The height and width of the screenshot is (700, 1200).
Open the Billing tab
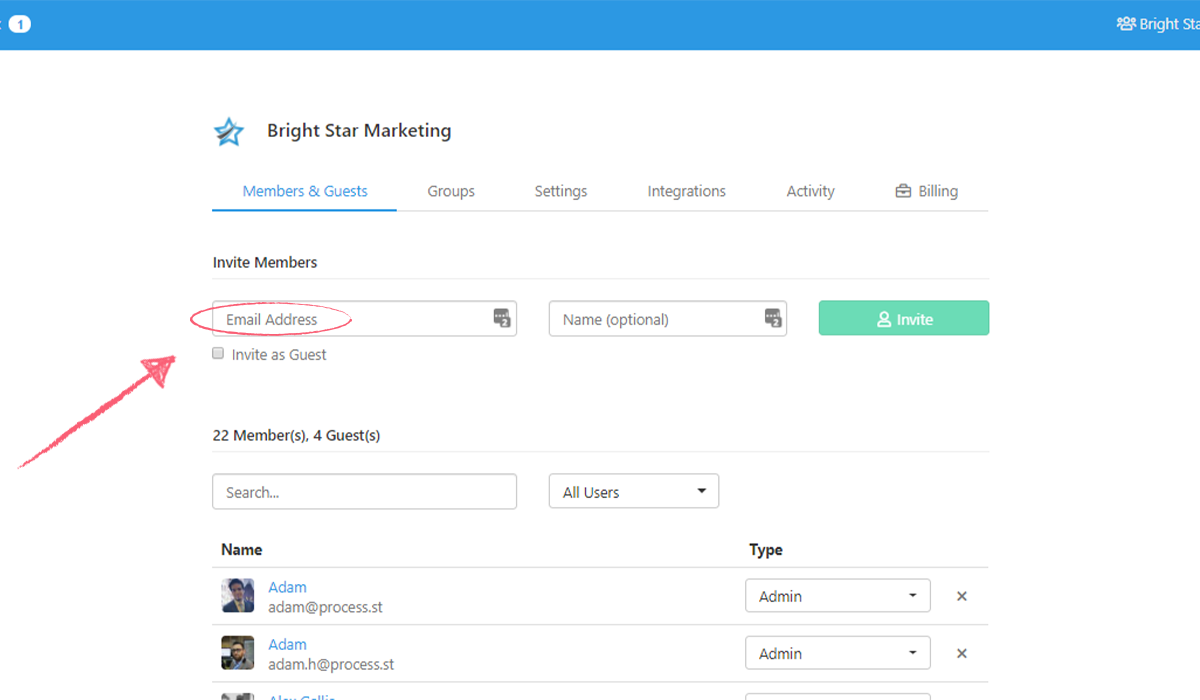point(927,191)
